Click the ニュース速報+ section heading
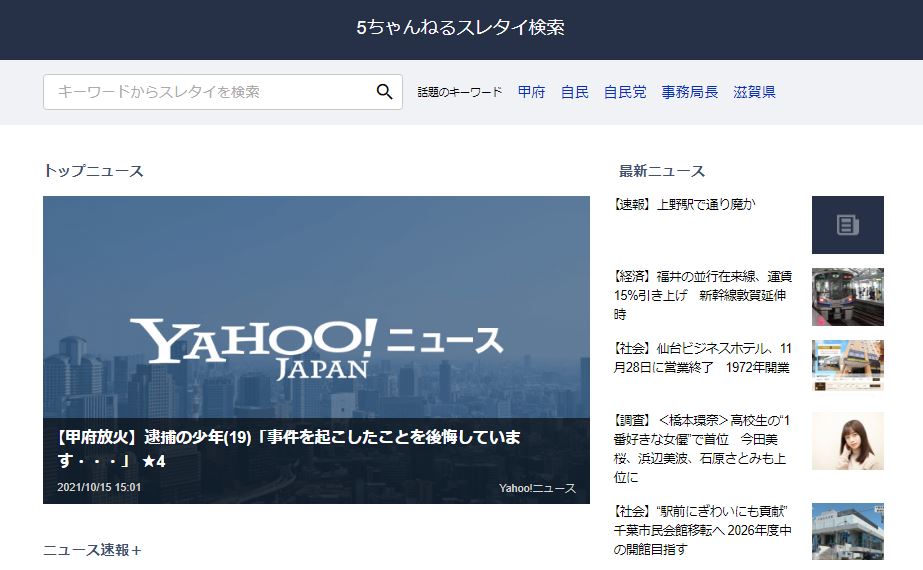Viewport: 923px width, 570px height. pos(92,550)
